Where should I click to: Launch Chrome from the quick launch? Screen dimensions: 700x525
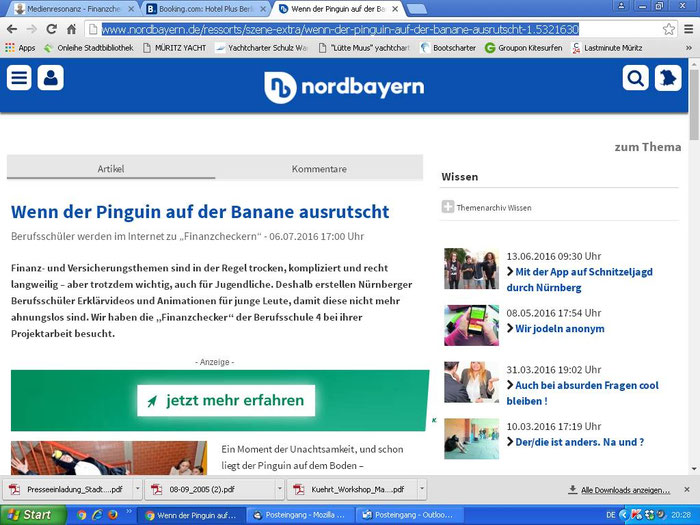point(81,515)
